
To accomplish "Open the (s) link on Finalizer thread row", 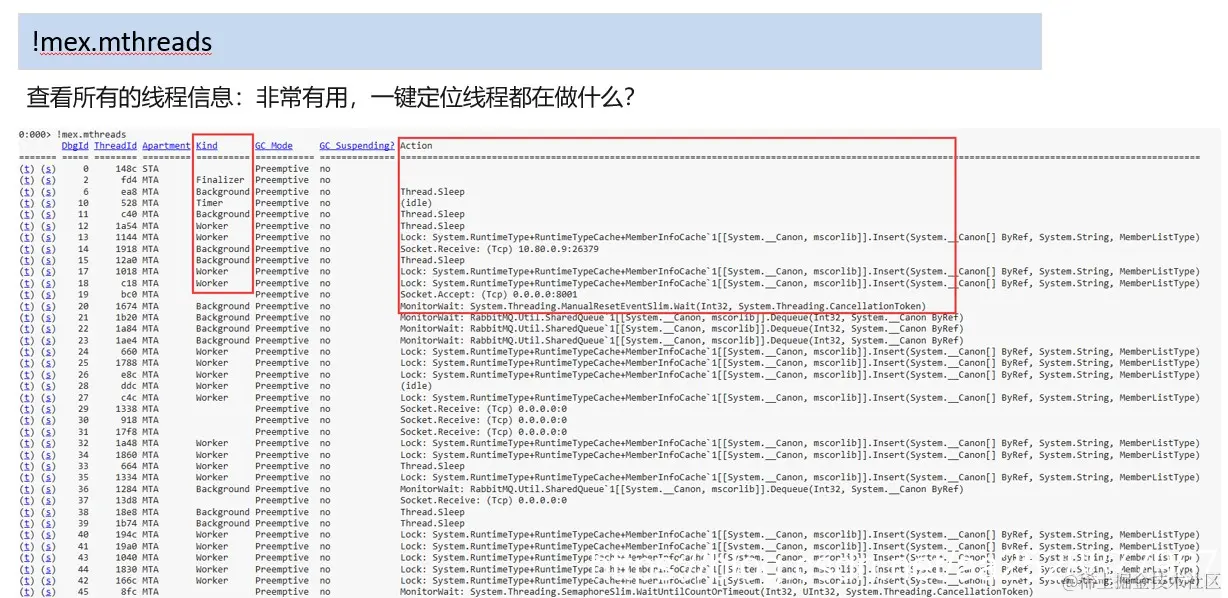I will pyautogui.click(x=48, y=180).
